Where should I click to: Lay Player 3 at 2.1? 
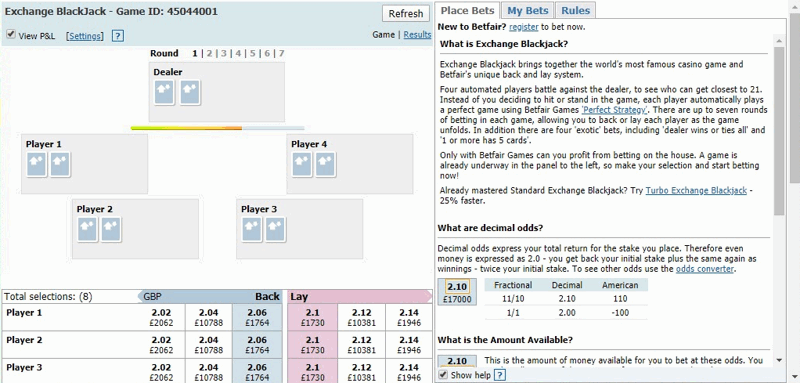coord(312,372)
